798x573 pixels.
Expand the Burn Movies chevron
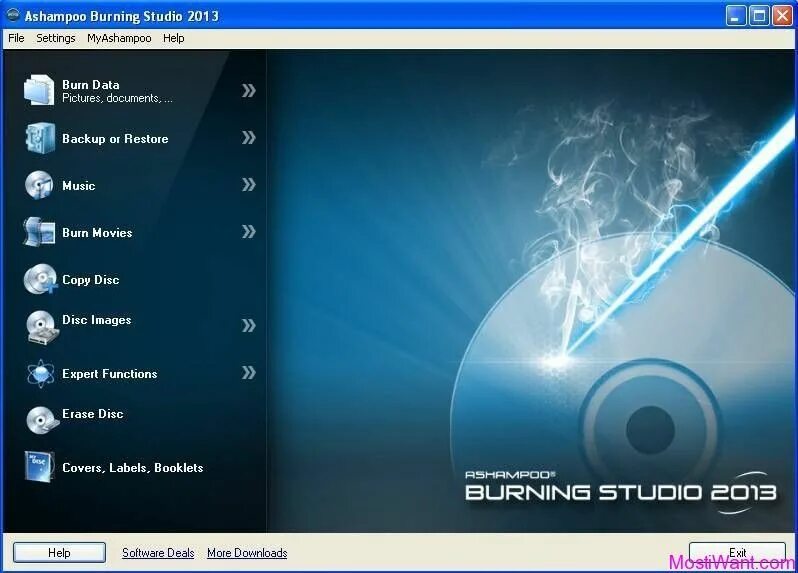click(x=248, y=232)
